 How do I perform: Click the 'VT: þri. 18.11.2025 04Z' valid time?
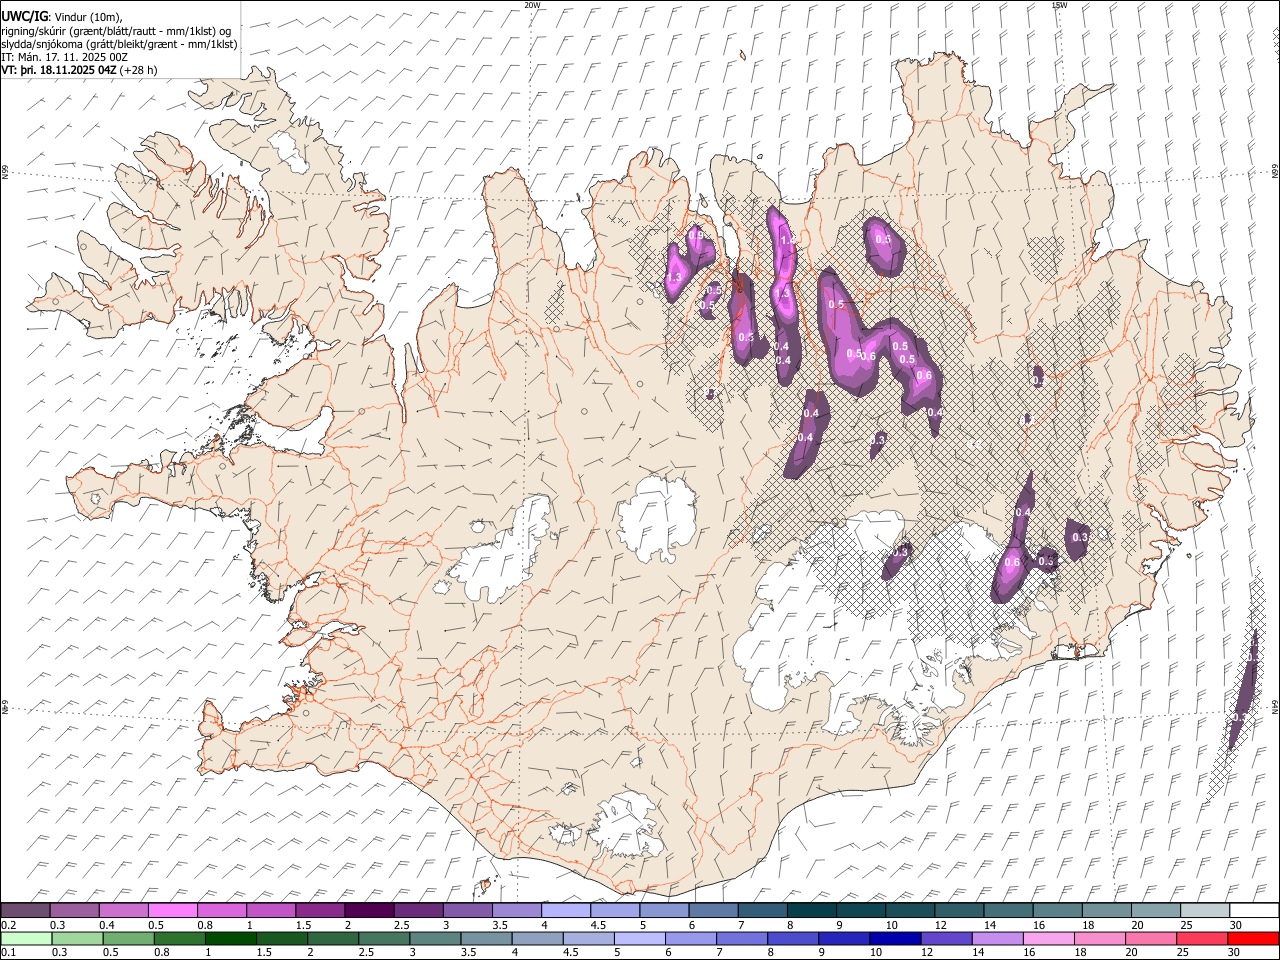(x=60, y=70)
